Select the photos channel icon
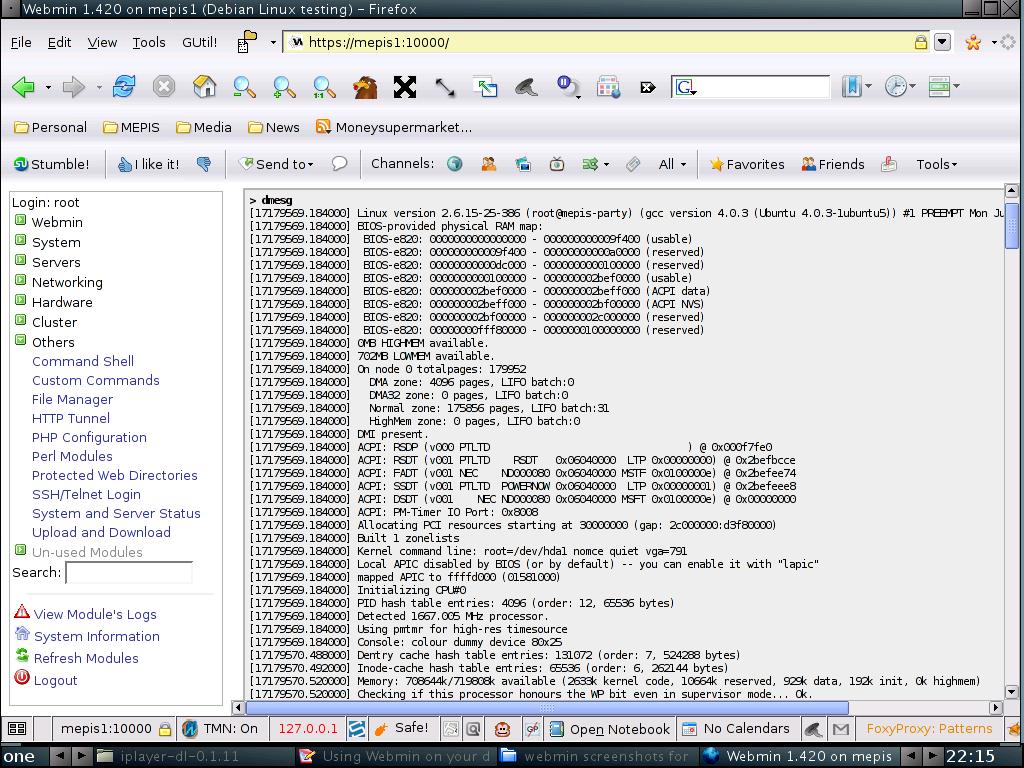Image resolution: width=1024 pixels, height=768 pixels. [522, 164]
